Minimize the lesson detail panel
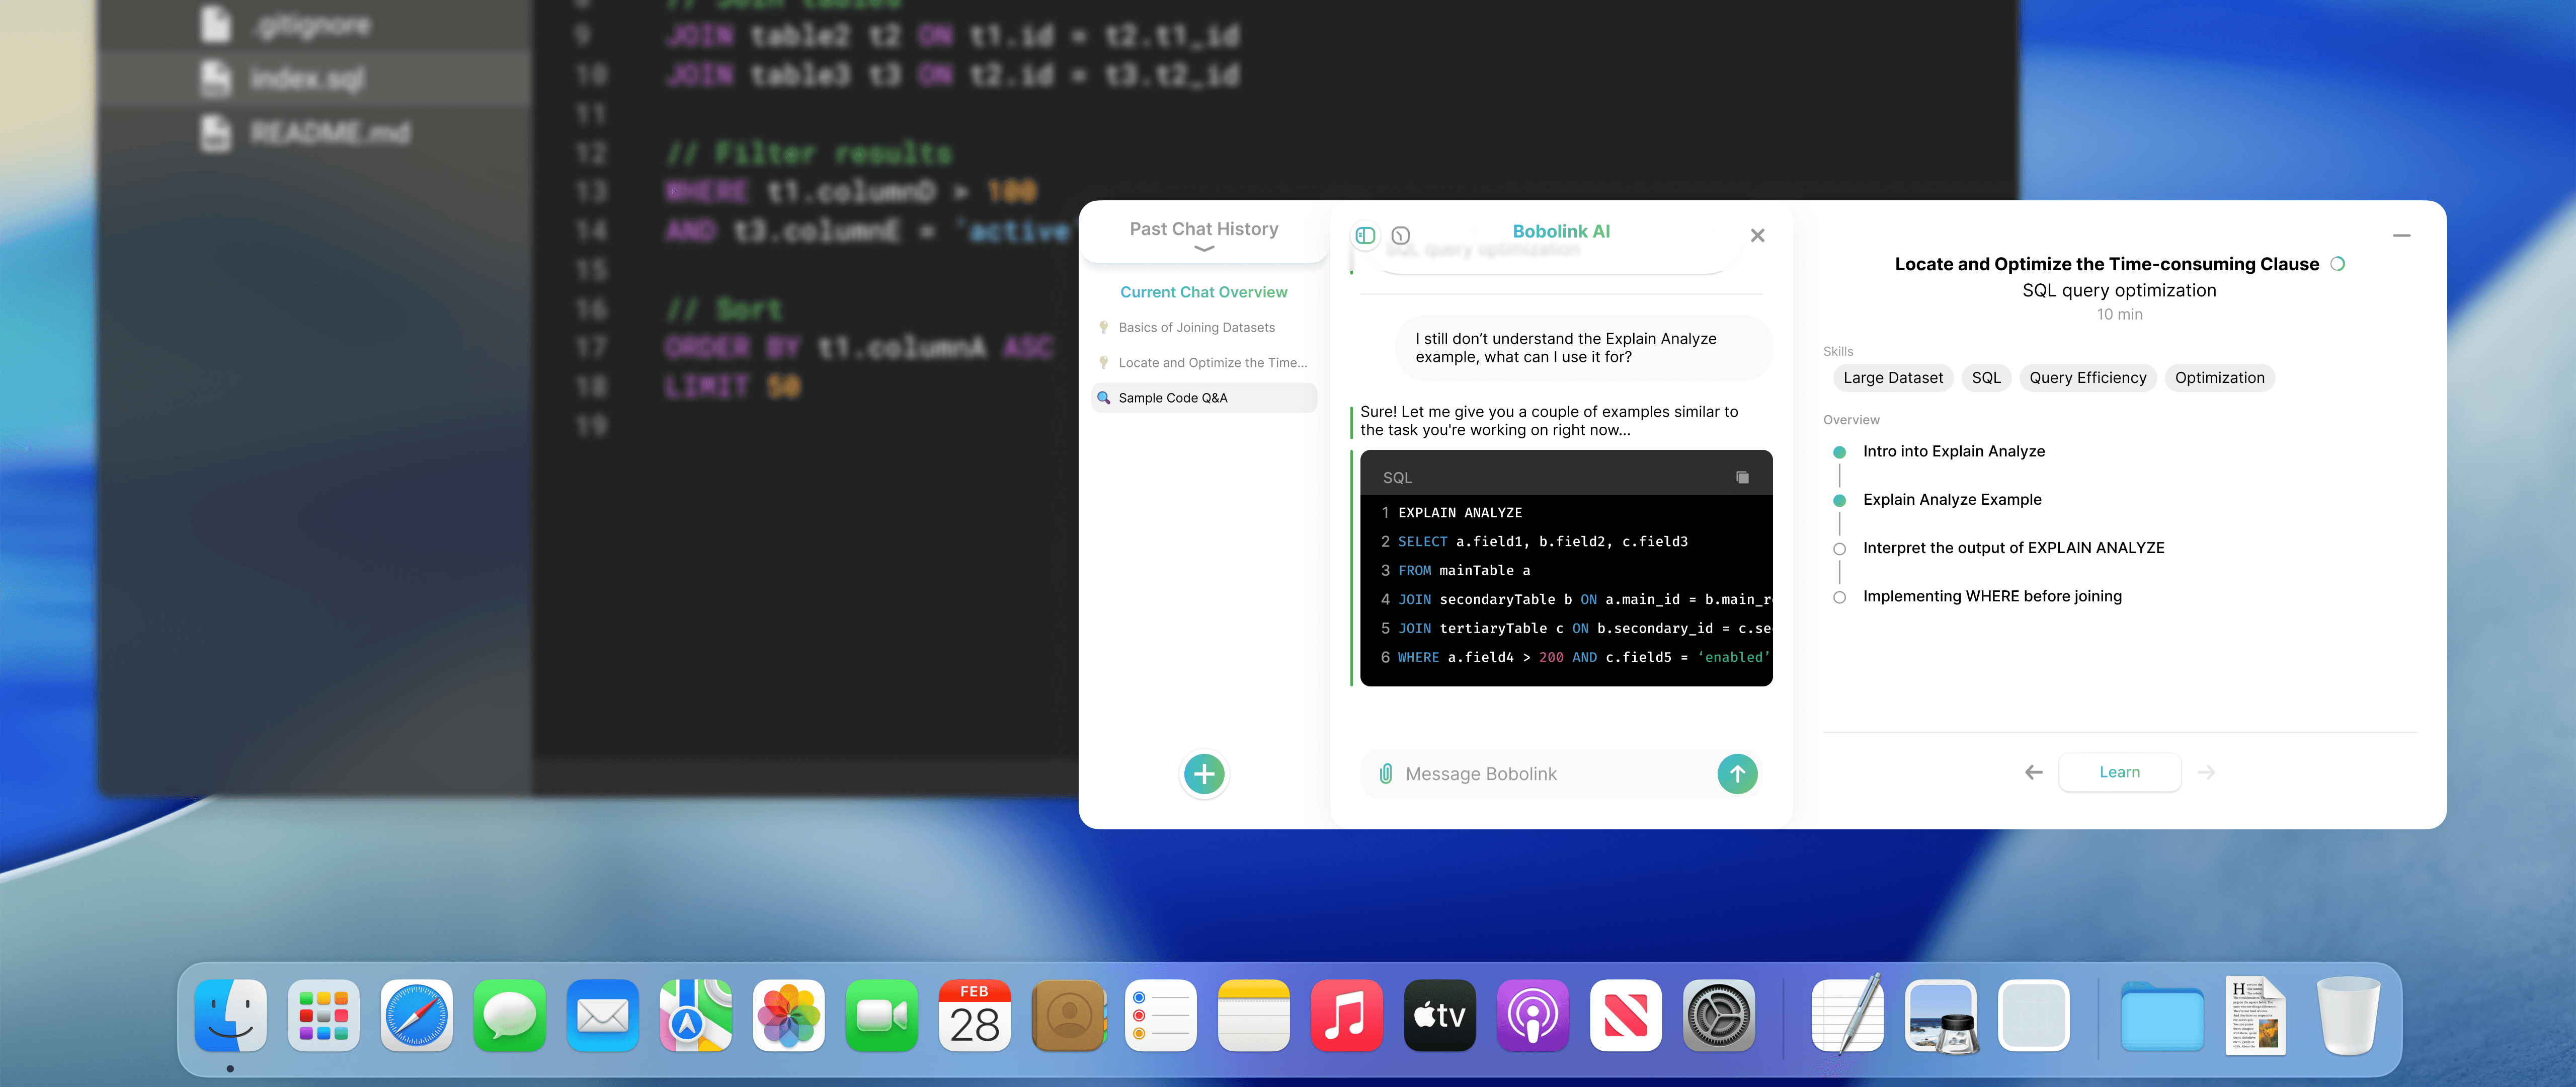2576x1087 pixels. click(2401, 235)
